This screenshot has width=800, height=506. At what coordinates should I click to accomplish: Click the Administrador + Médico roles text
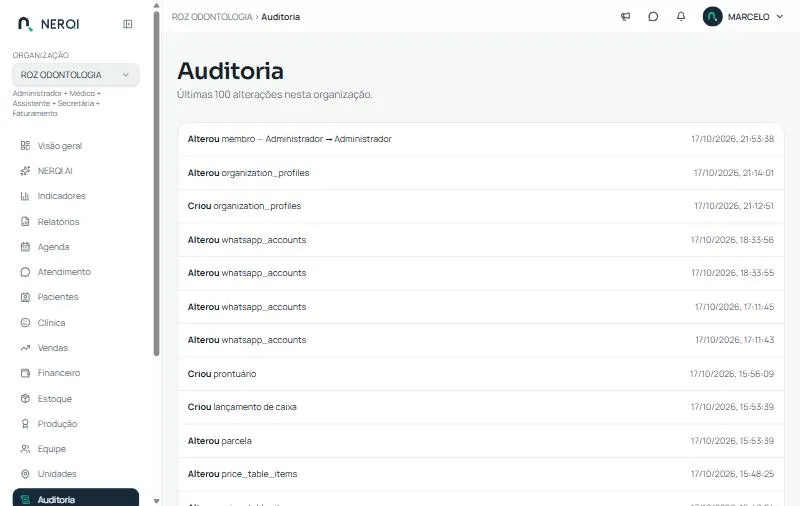pos(57,104)
